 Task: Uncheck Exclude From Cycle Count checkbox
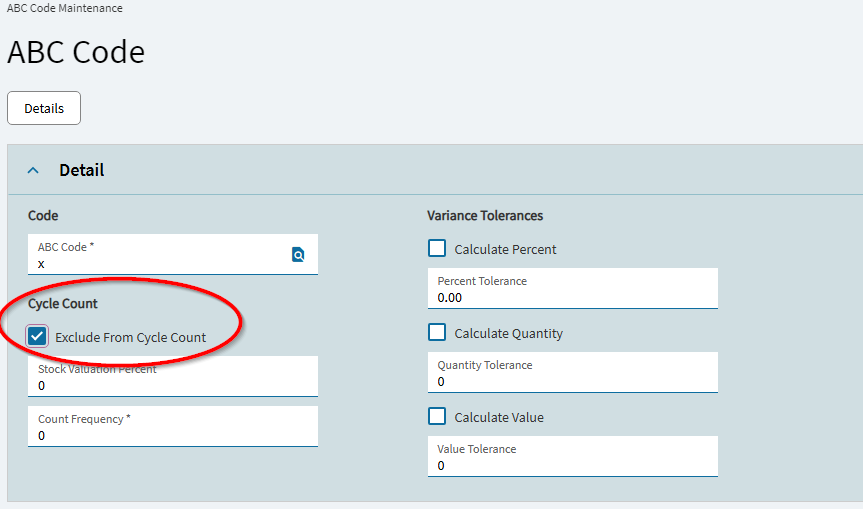pos(37,336)
